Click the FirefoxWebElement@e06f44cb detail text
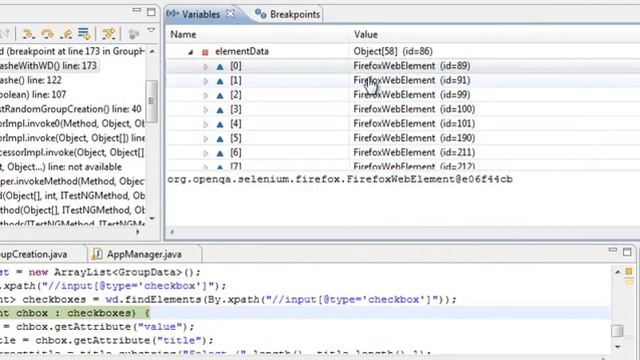The width and height of the screenshot is (640, 360). tap(340, 179)
